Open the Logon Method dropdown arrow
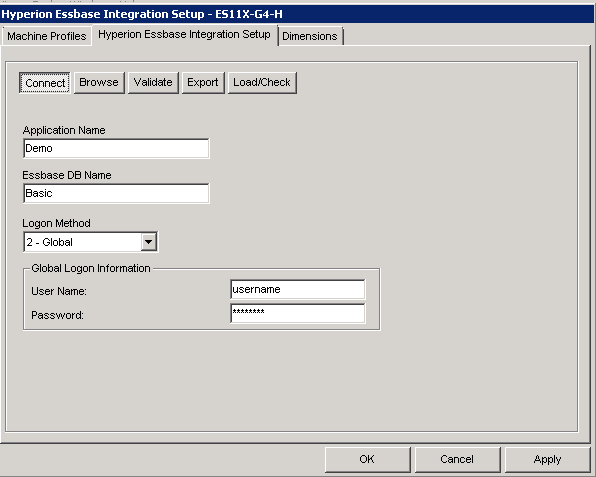This screenshot has width=596, height=477. pos(149,242)
